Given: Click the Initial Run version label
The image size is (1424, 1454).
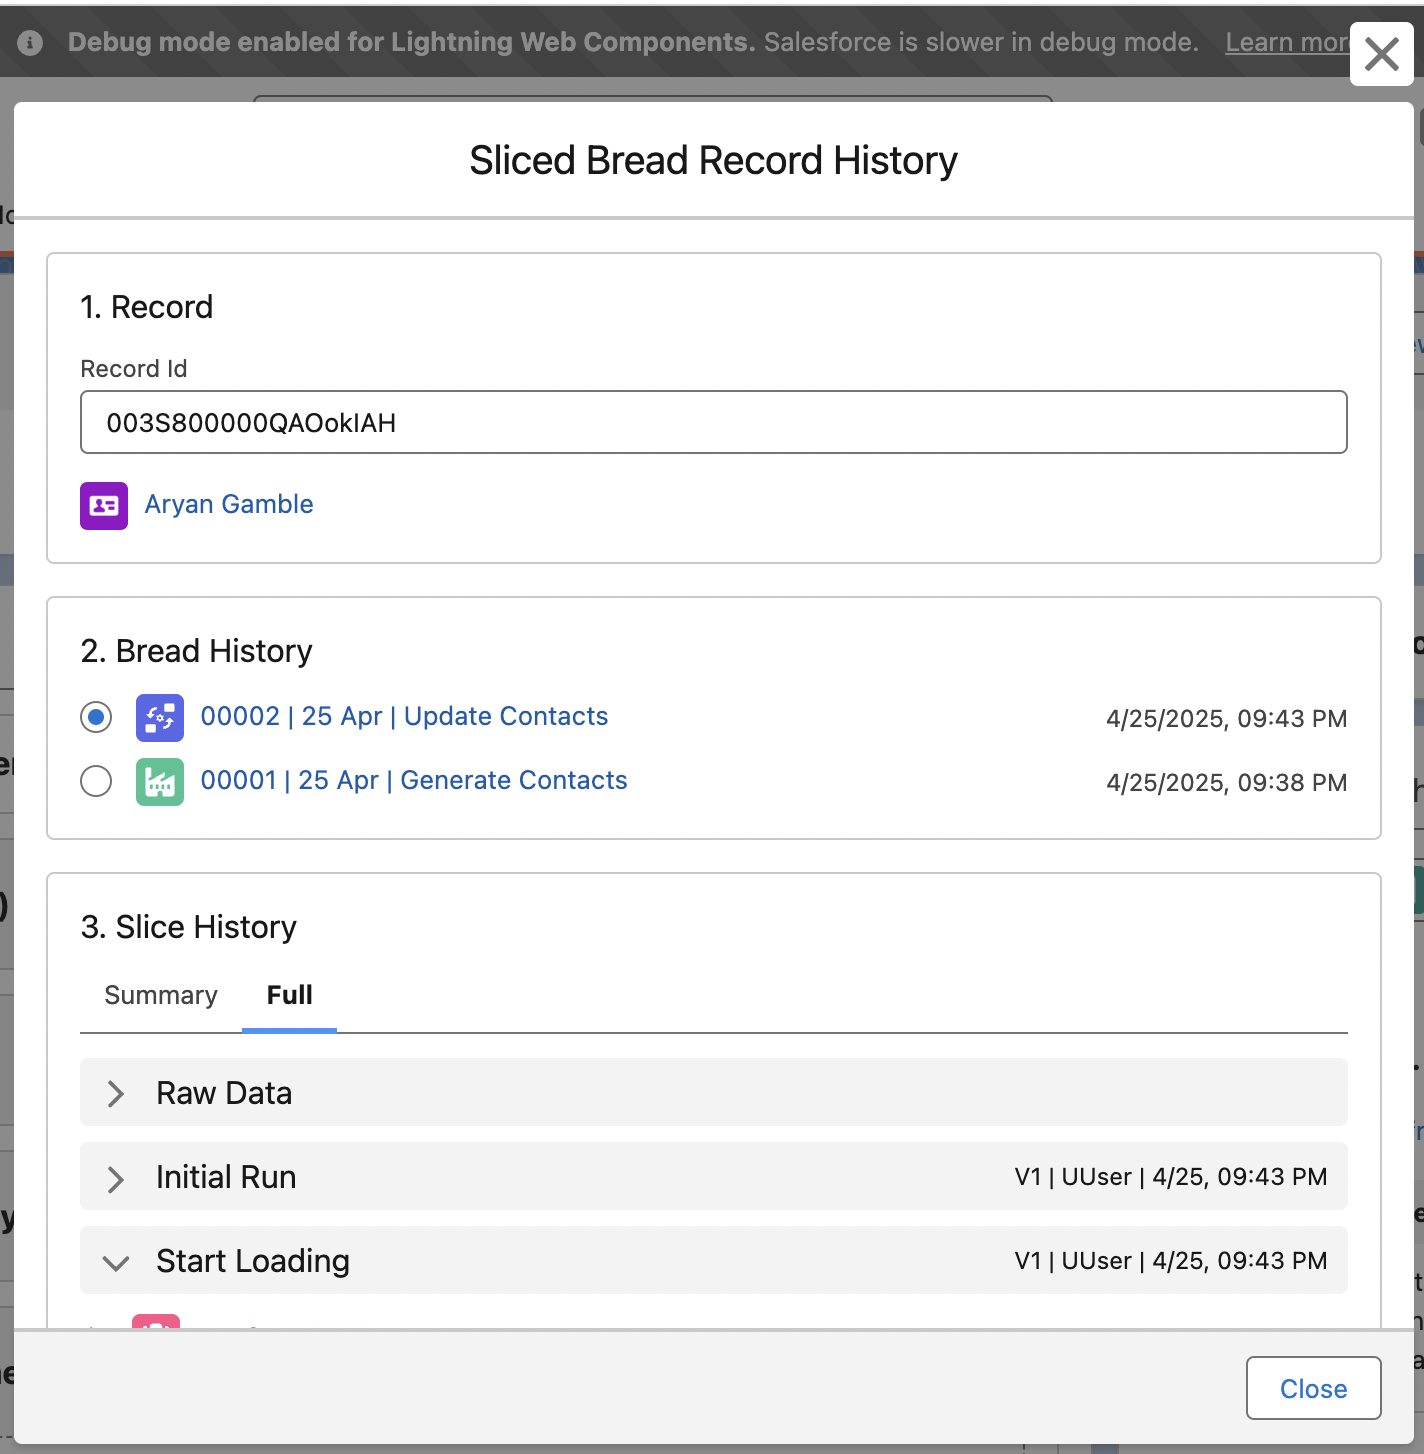Looking at the screenshot, I should click(x=1170, y=1177).
